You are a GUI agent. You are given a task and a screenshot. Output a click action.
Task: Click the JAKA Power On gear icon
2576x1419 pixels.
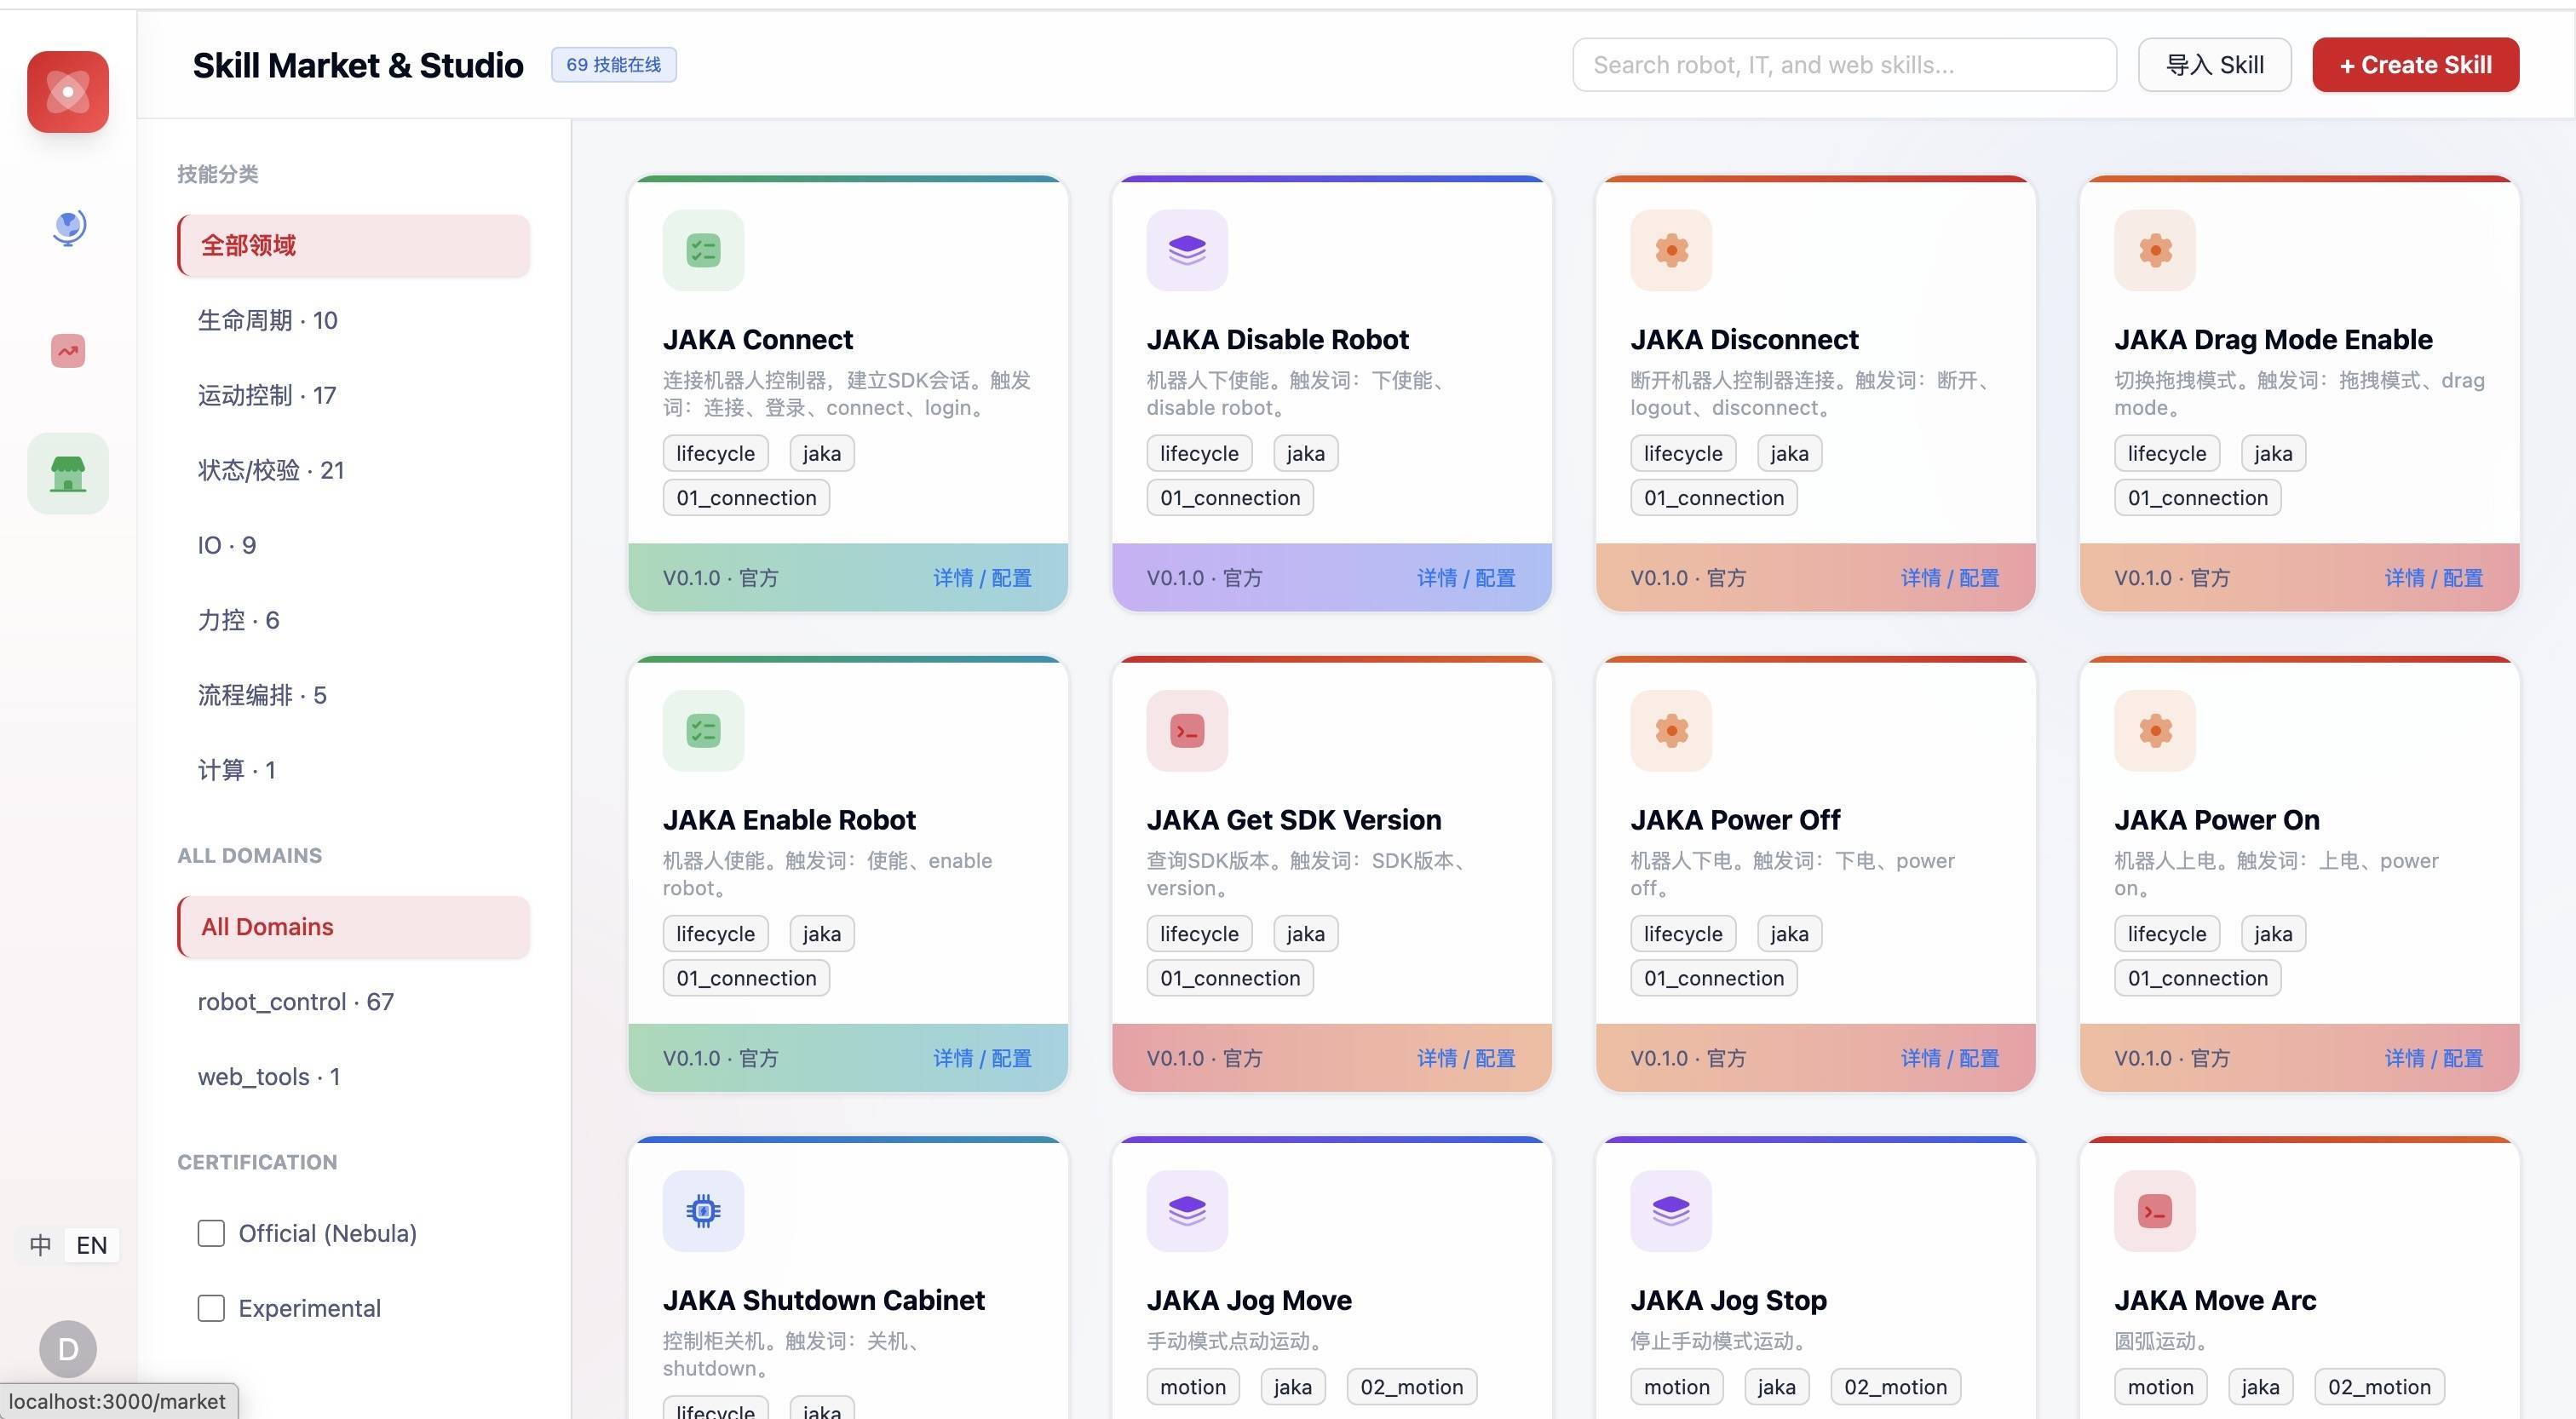(2155, 731)
